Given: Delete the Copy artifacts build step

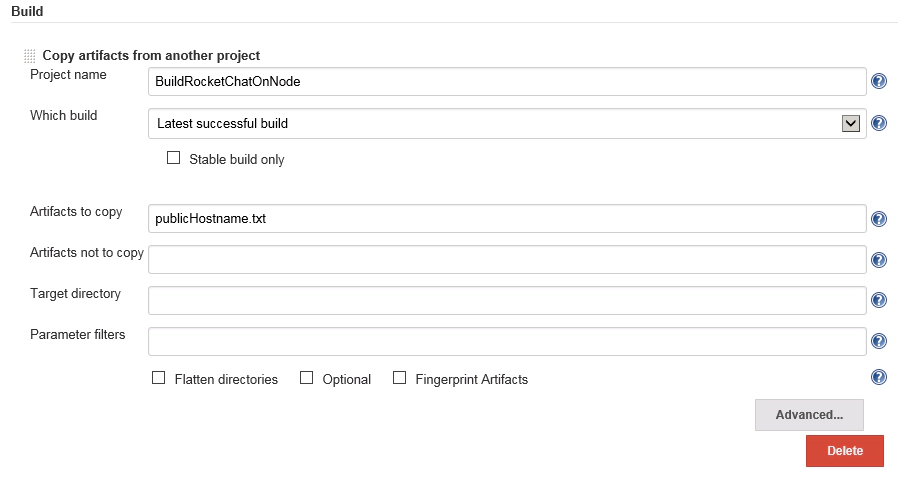Looking at the screenshot, I should [844, 451].
